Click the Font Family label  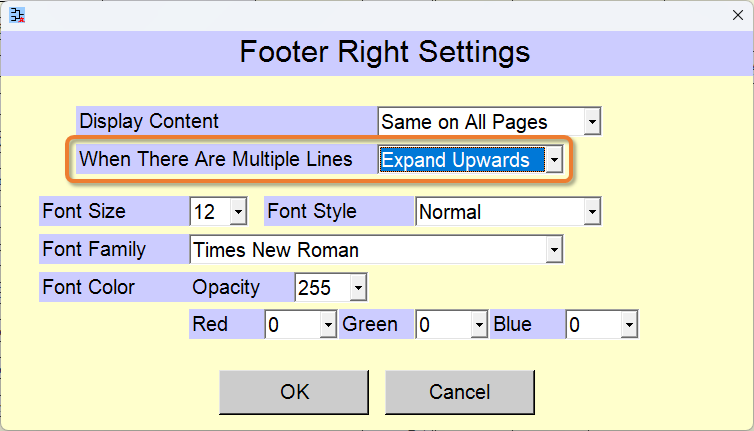point(94,249)
